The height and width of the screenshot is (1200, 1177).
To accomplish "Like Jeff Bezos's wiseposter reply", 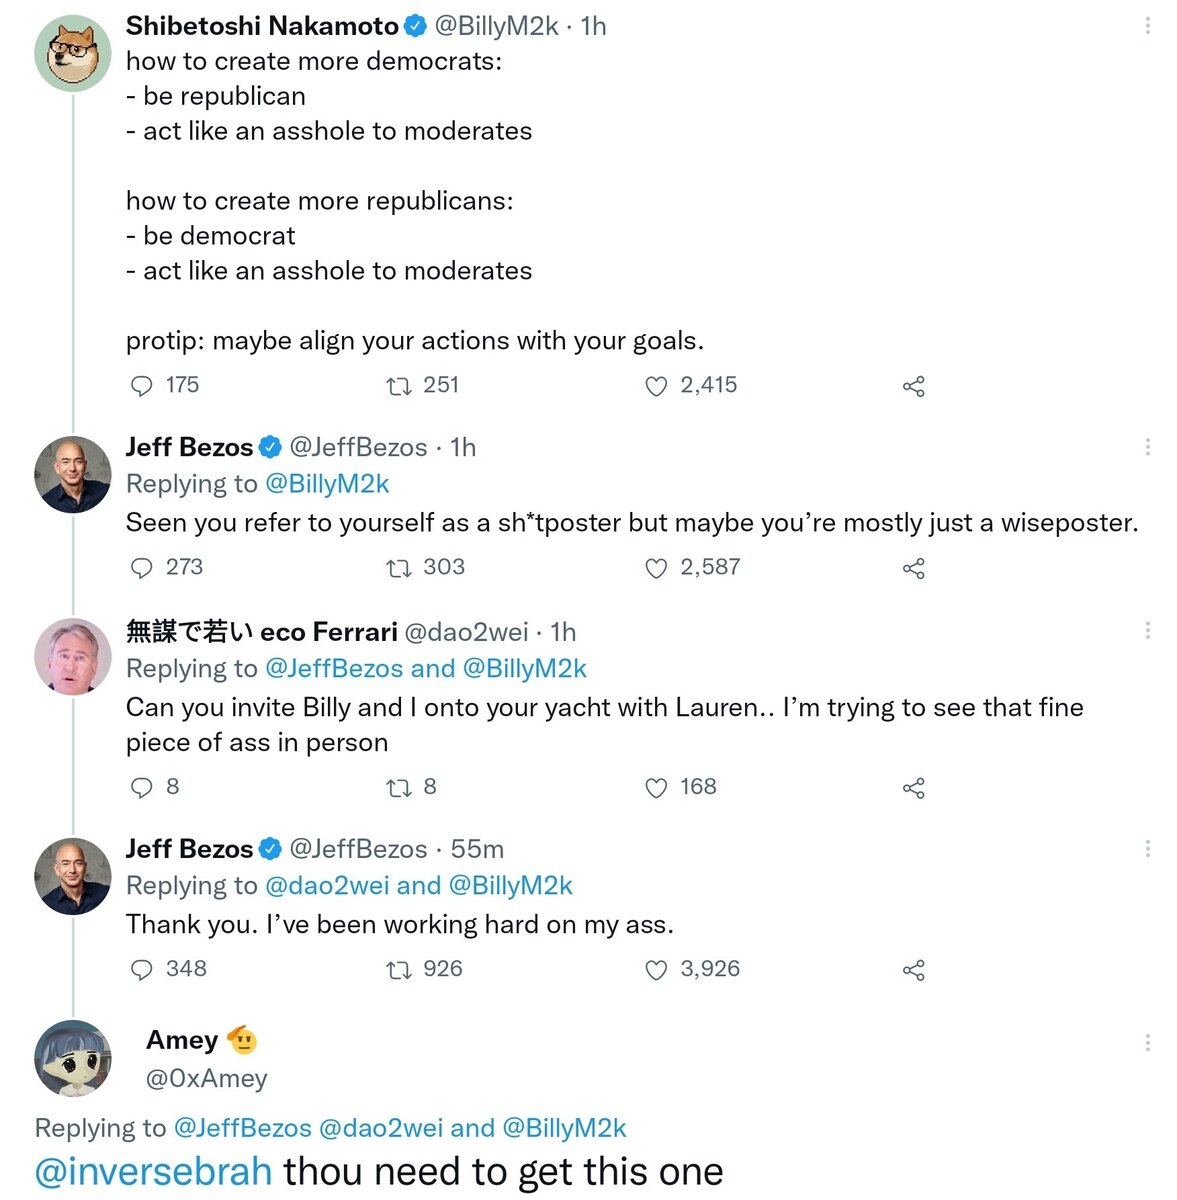I will [x=656, y=568].
